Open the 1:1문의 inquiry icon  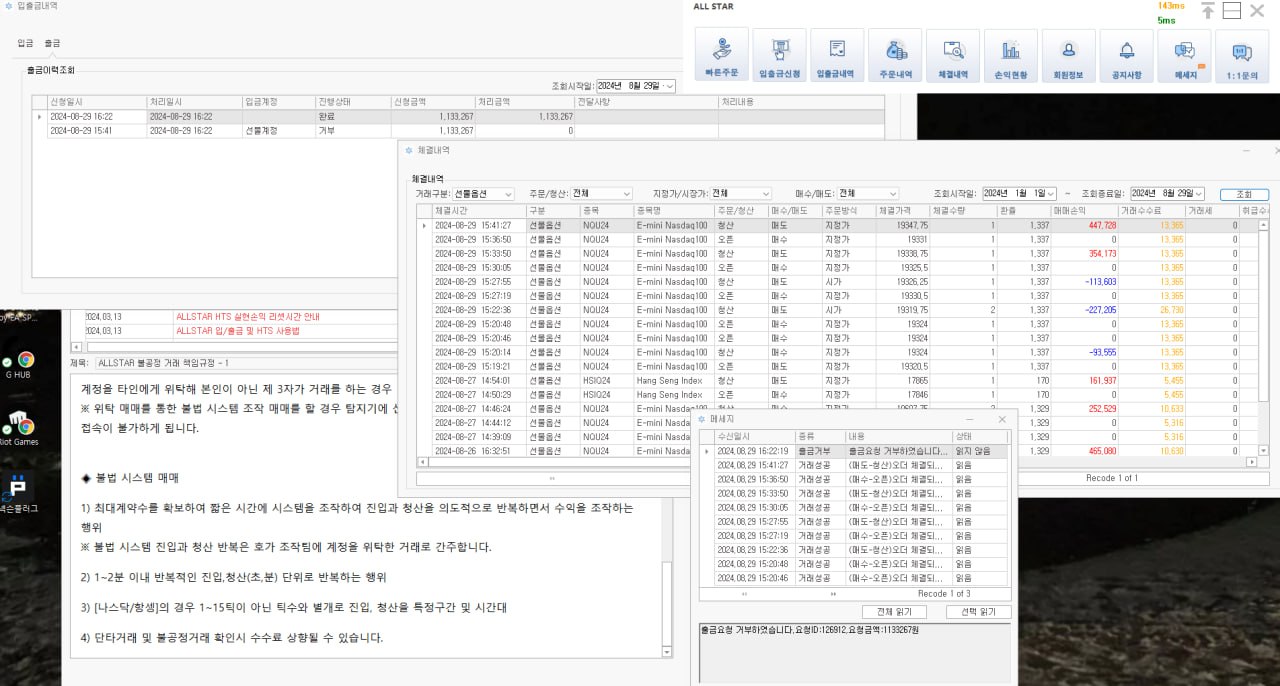tap(1242, 55)
